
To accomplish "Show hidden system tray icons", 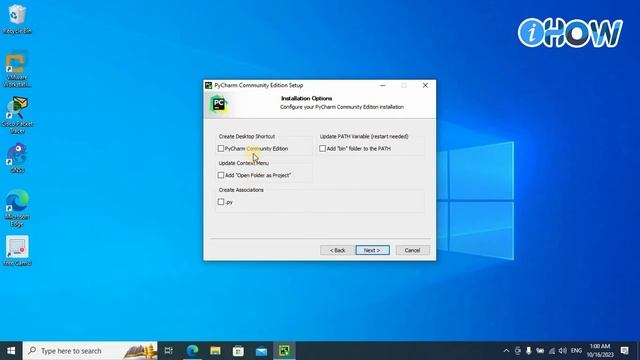I will (x=507, y=351).
